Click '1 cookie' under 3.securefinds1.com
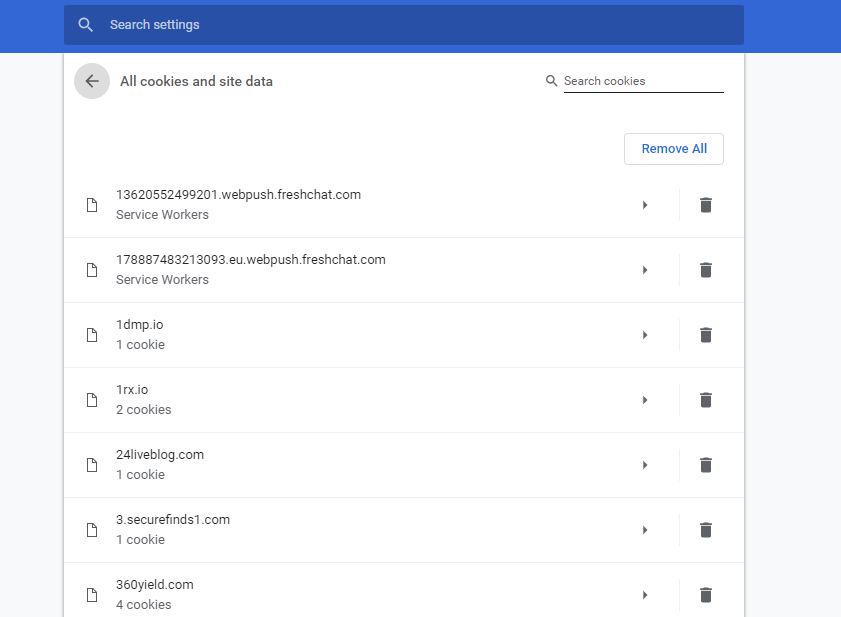841x617 pixels. pyautogui.click(x=140, y=539)
